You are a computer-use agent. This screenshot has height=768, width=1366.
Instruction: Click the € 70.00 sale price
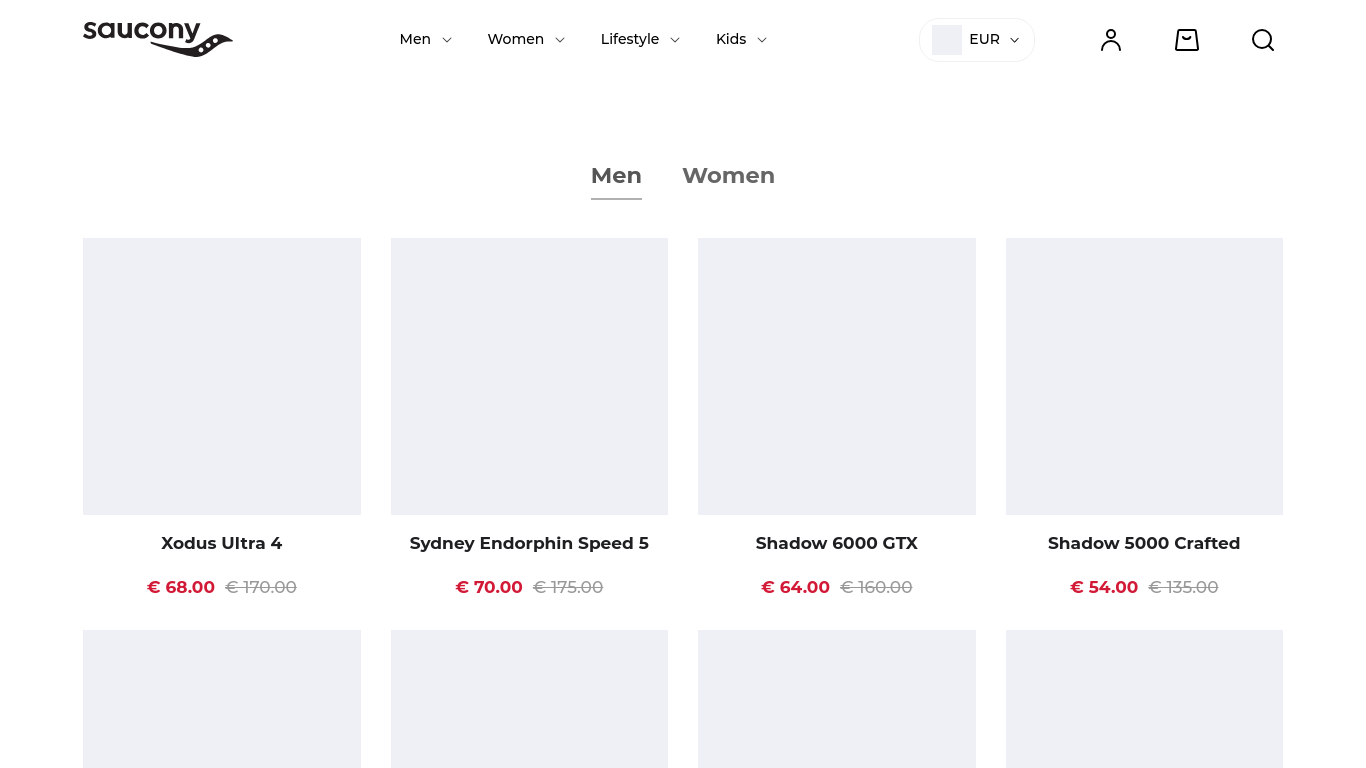(489, 587)
